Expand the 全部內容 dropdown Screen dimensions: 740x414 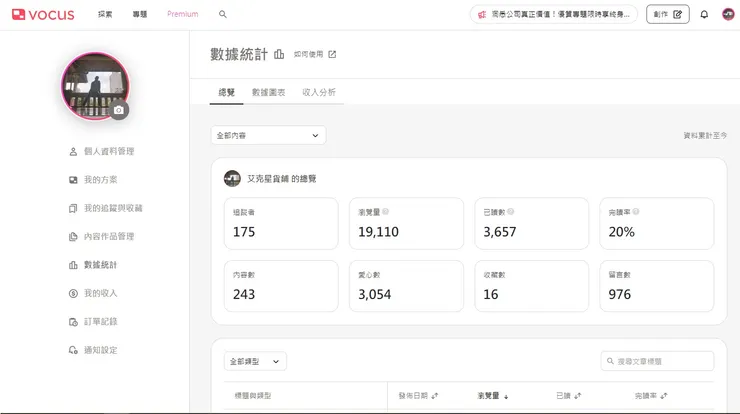268,135
